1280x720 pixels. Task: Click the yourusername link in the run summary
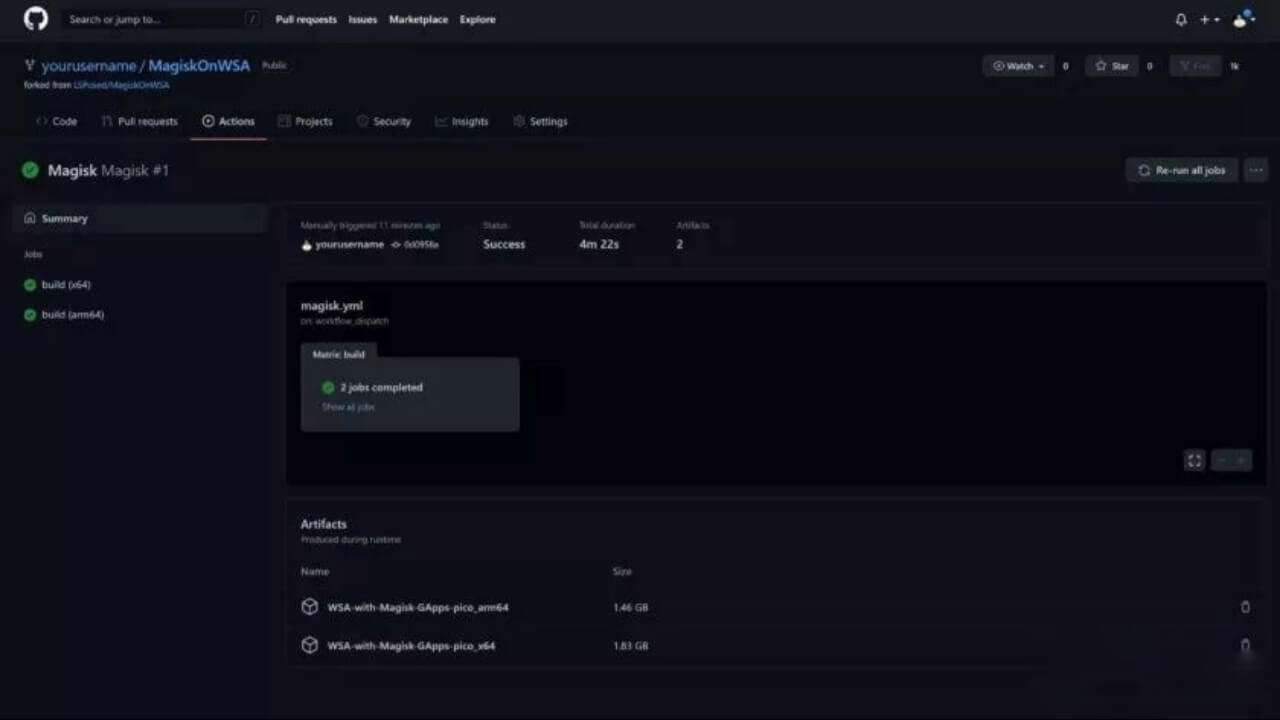pyautogui.click(x=349, y=244)
